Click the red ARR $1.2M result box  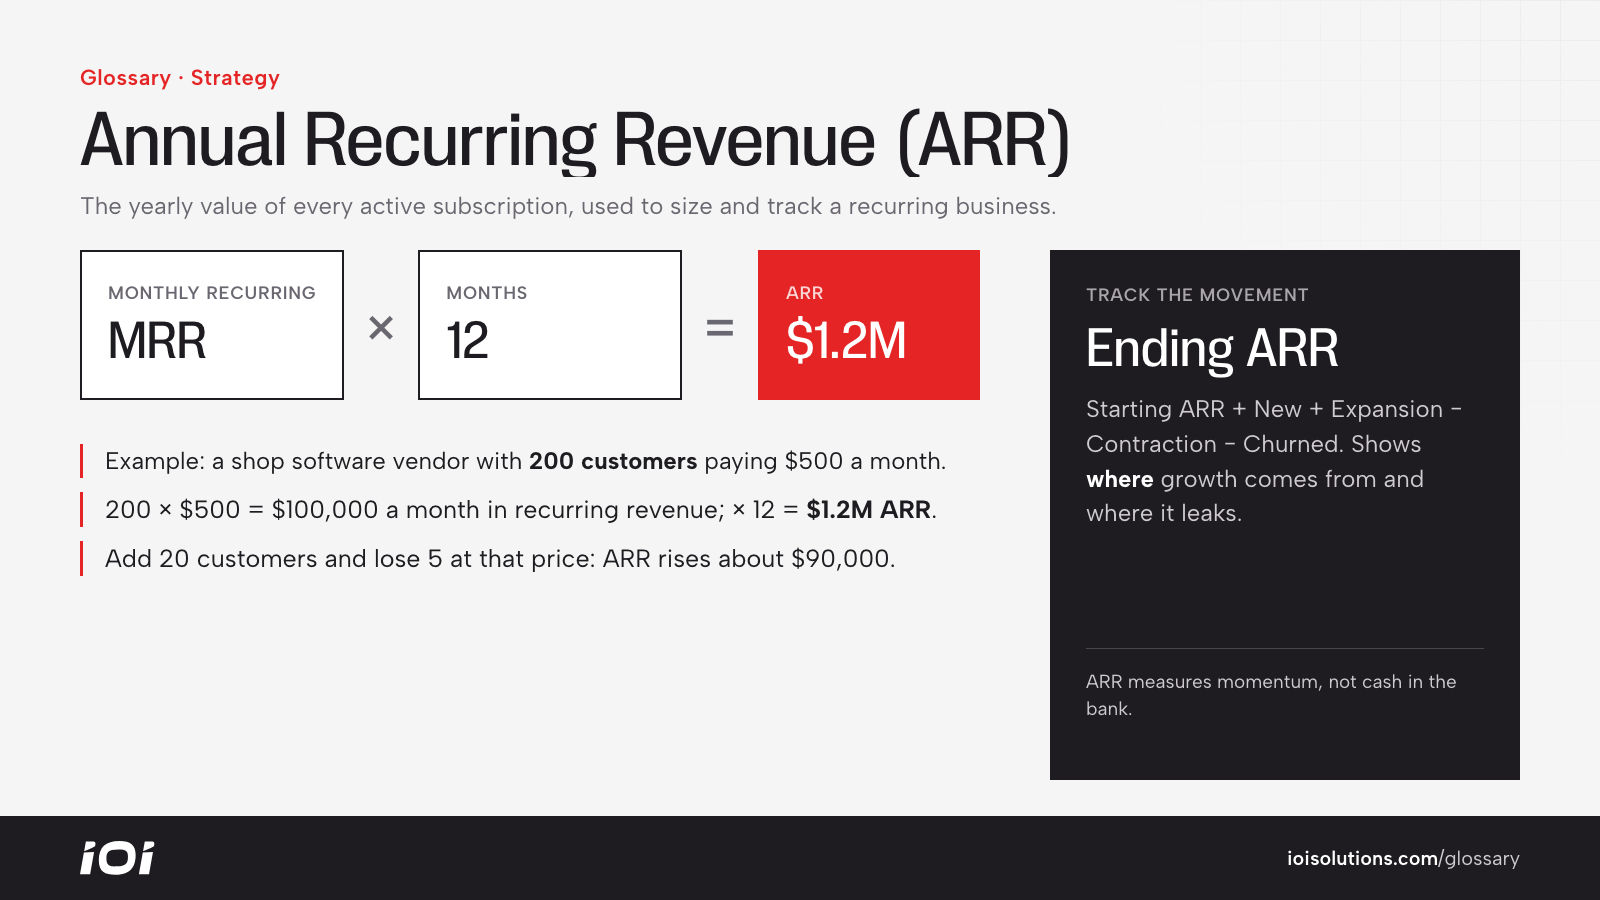pos(869,325)
